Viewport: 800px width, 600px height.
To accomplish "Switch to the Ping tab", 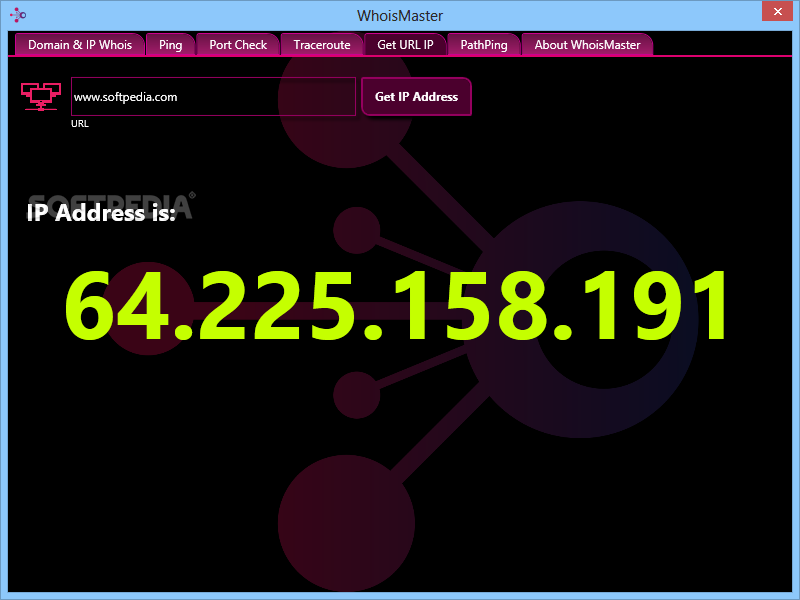I will [x=170, y=45].
